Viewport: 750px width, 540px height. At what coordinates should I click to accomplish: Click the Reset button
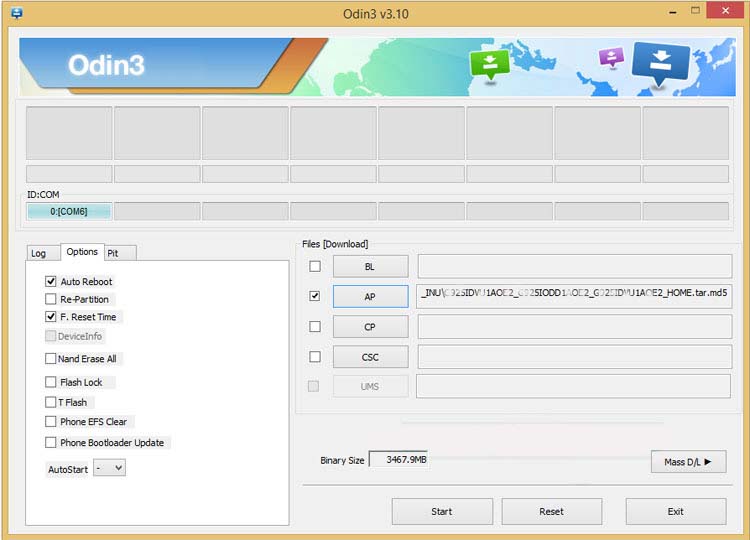click(x=552, y=511)
